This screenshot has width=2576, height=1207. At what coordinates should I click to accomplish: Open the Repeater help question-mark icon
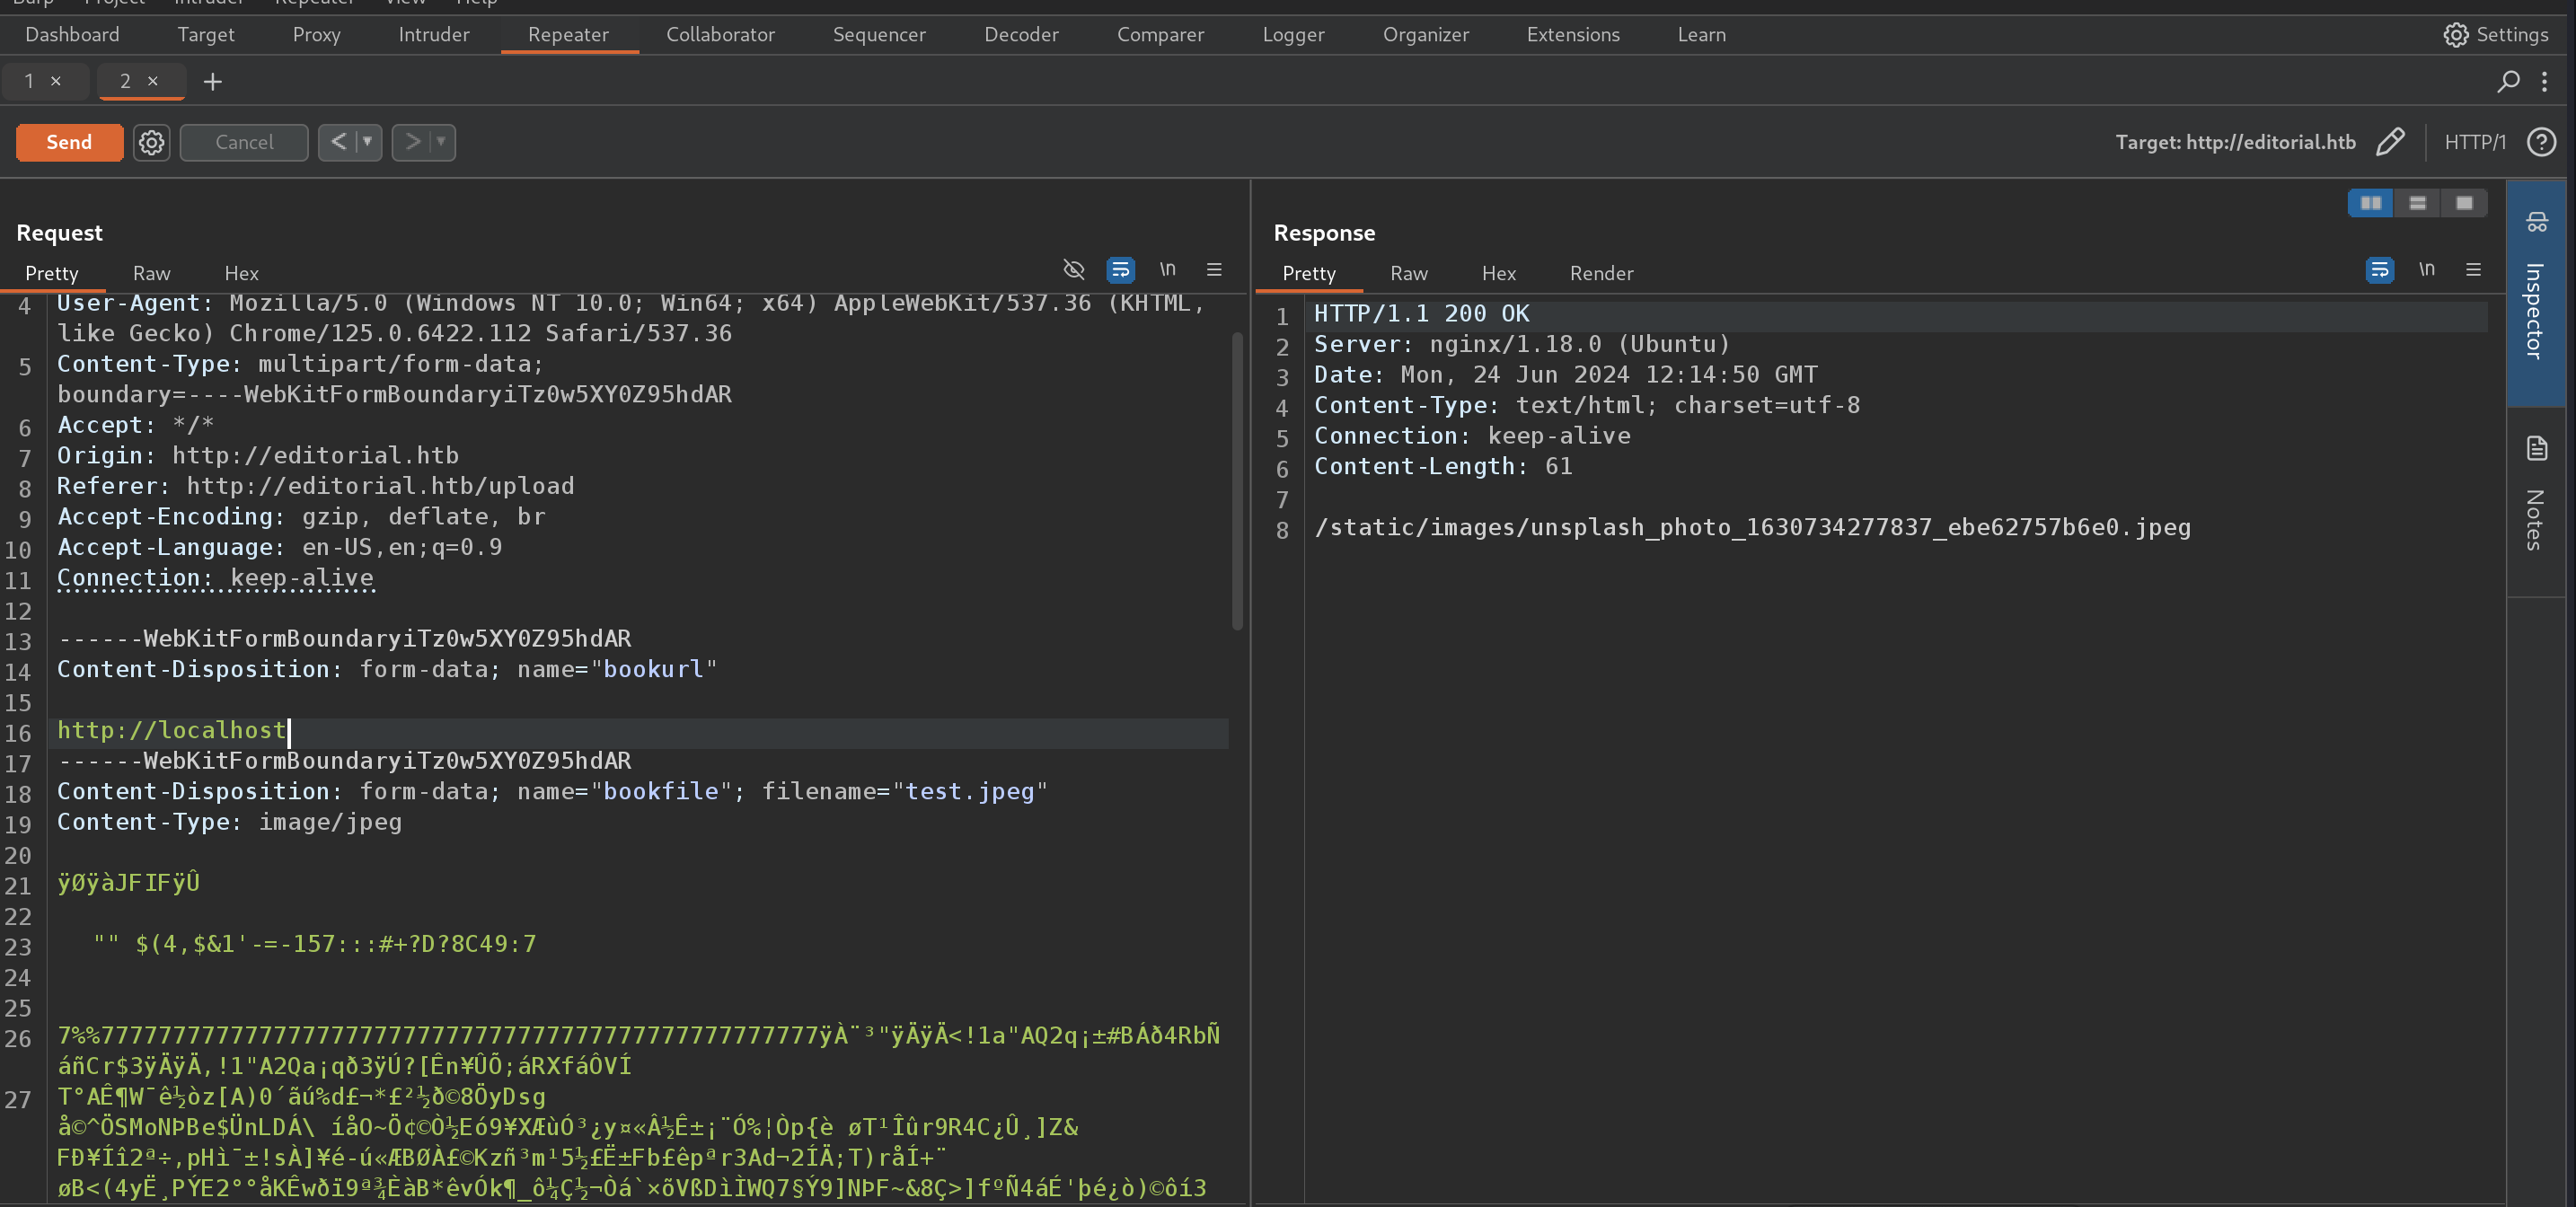tap(2541, 142)
